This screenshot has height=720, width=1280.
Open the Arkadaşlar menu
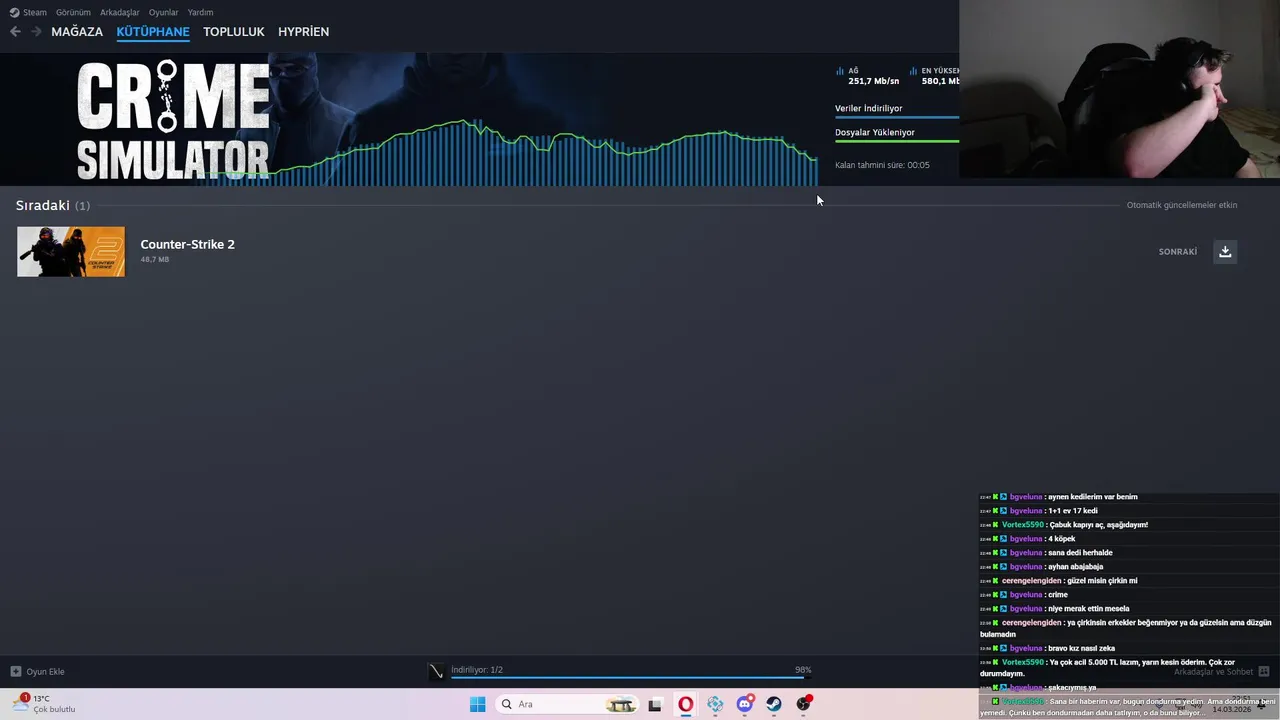(x=120, y=12)
